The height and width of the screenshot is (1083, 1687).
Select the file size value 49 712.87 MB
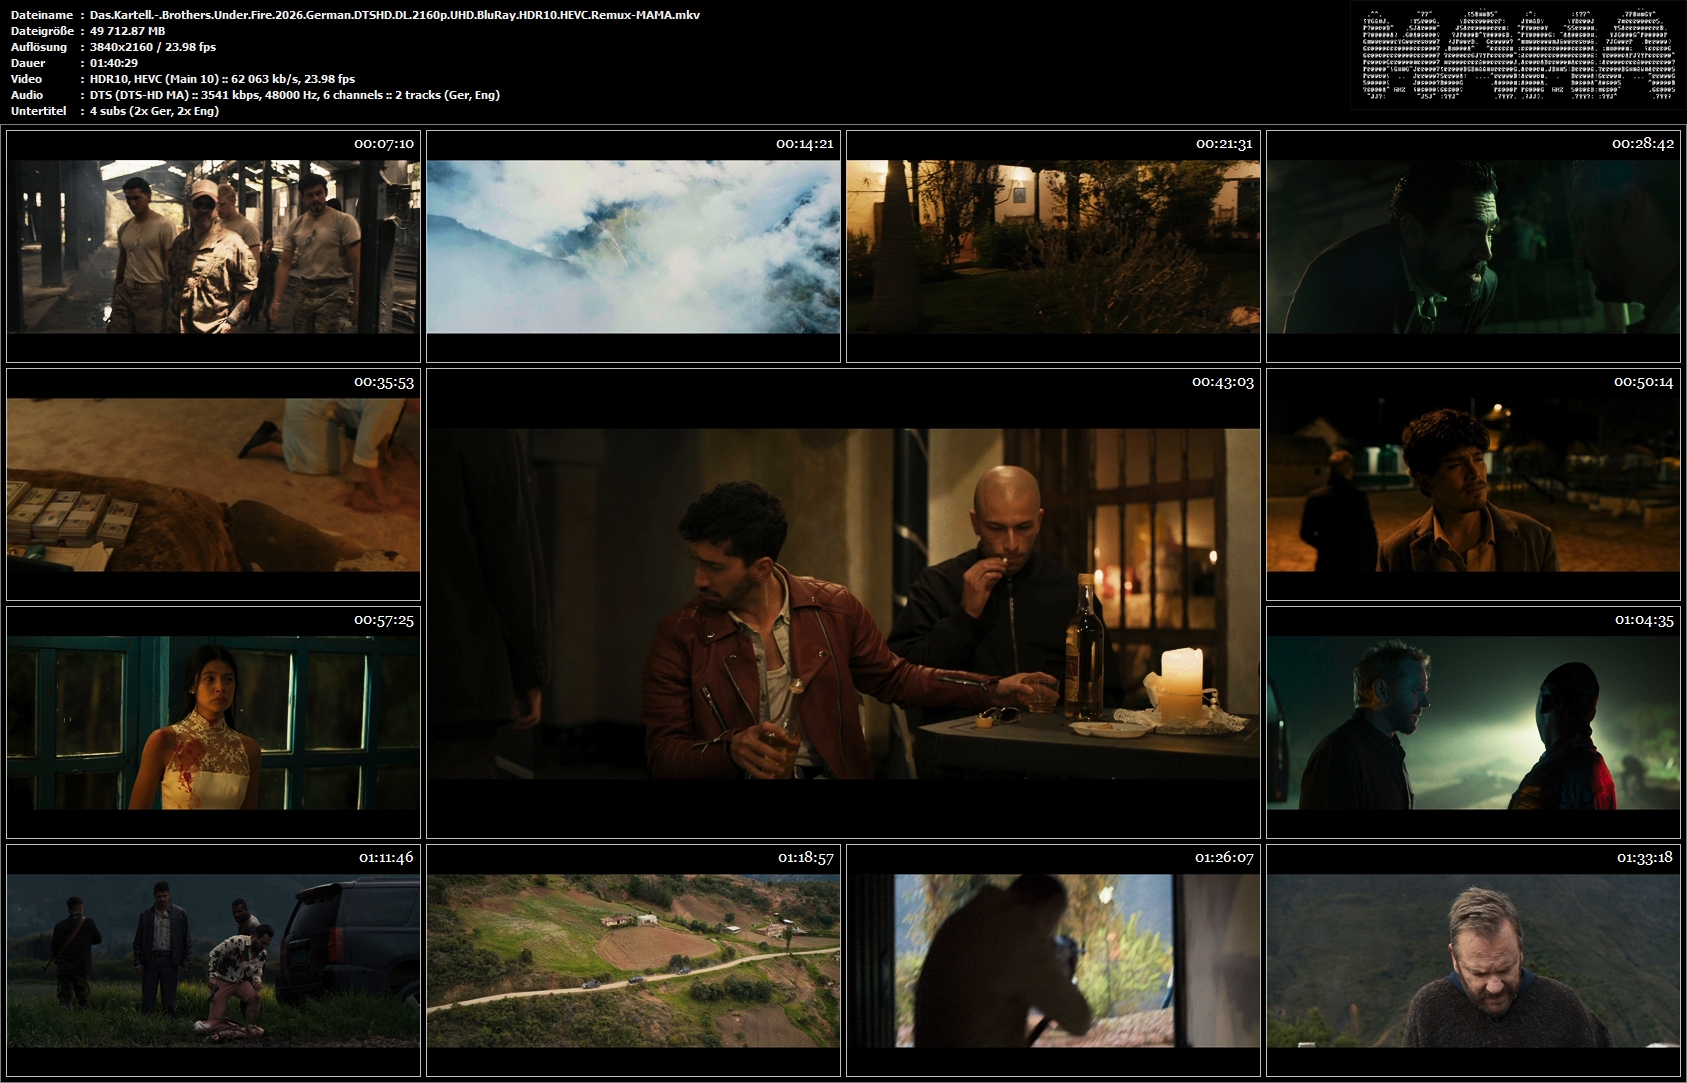pos(127,31)
